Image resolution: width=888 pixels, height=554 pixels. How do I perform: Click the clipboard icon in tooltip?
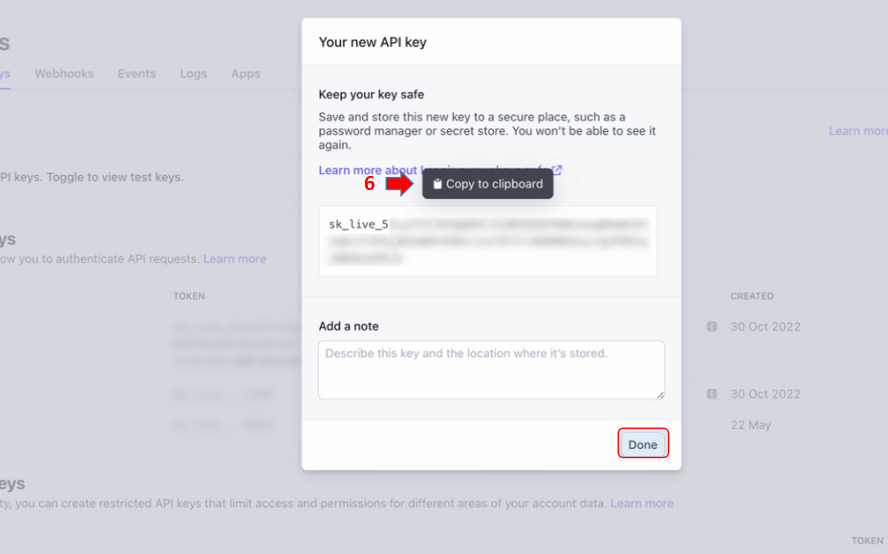[x=437, y=184]
